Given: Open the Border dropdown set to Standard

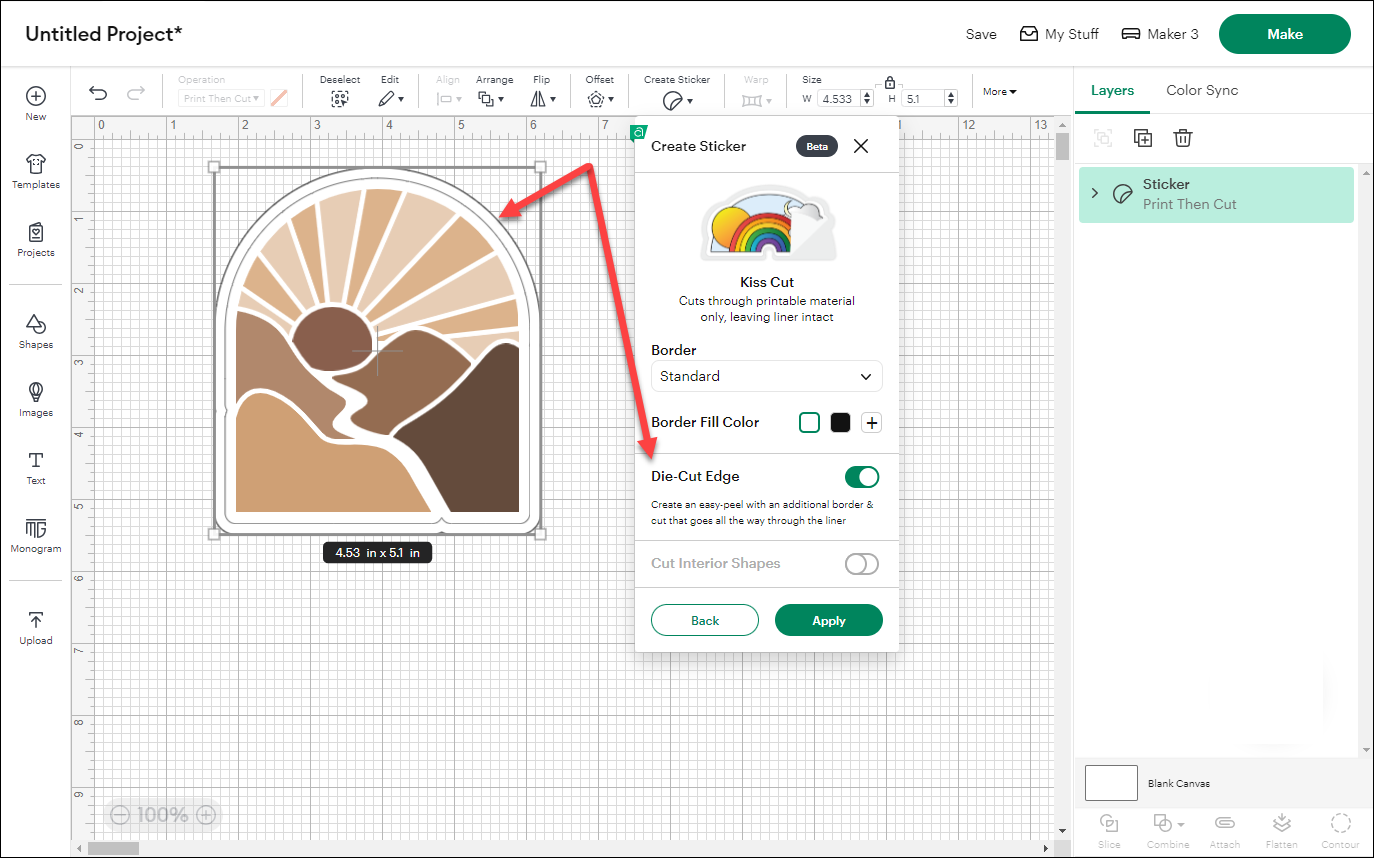Looking at the screenshot, I should pos(766,376).
